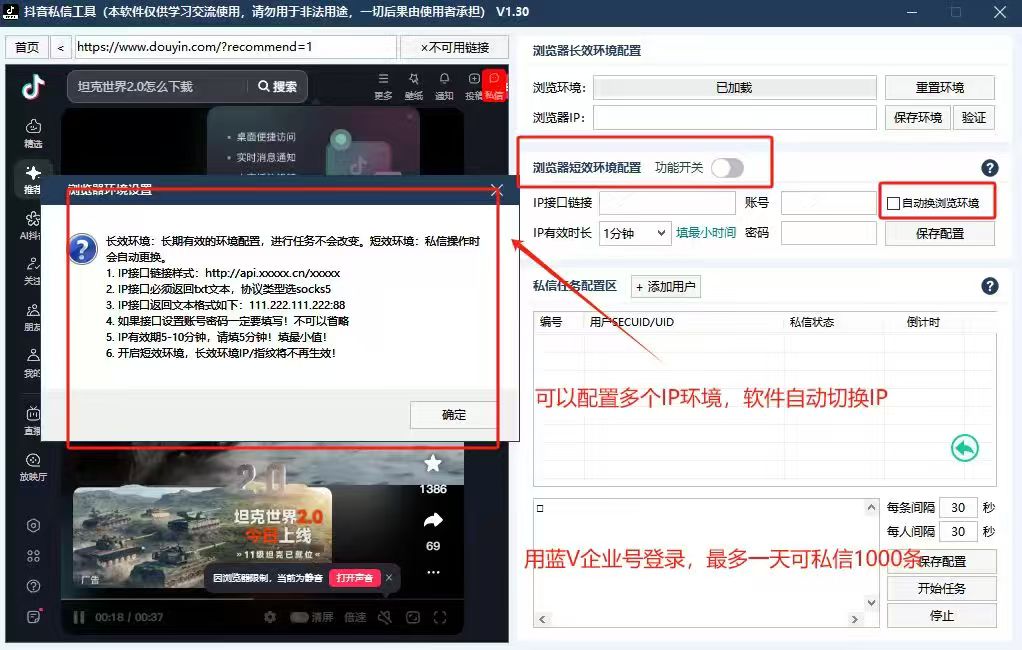Unmute with the crossed-speaker icon
This screenshot has height=650, width=1022.
pos(385,617)
